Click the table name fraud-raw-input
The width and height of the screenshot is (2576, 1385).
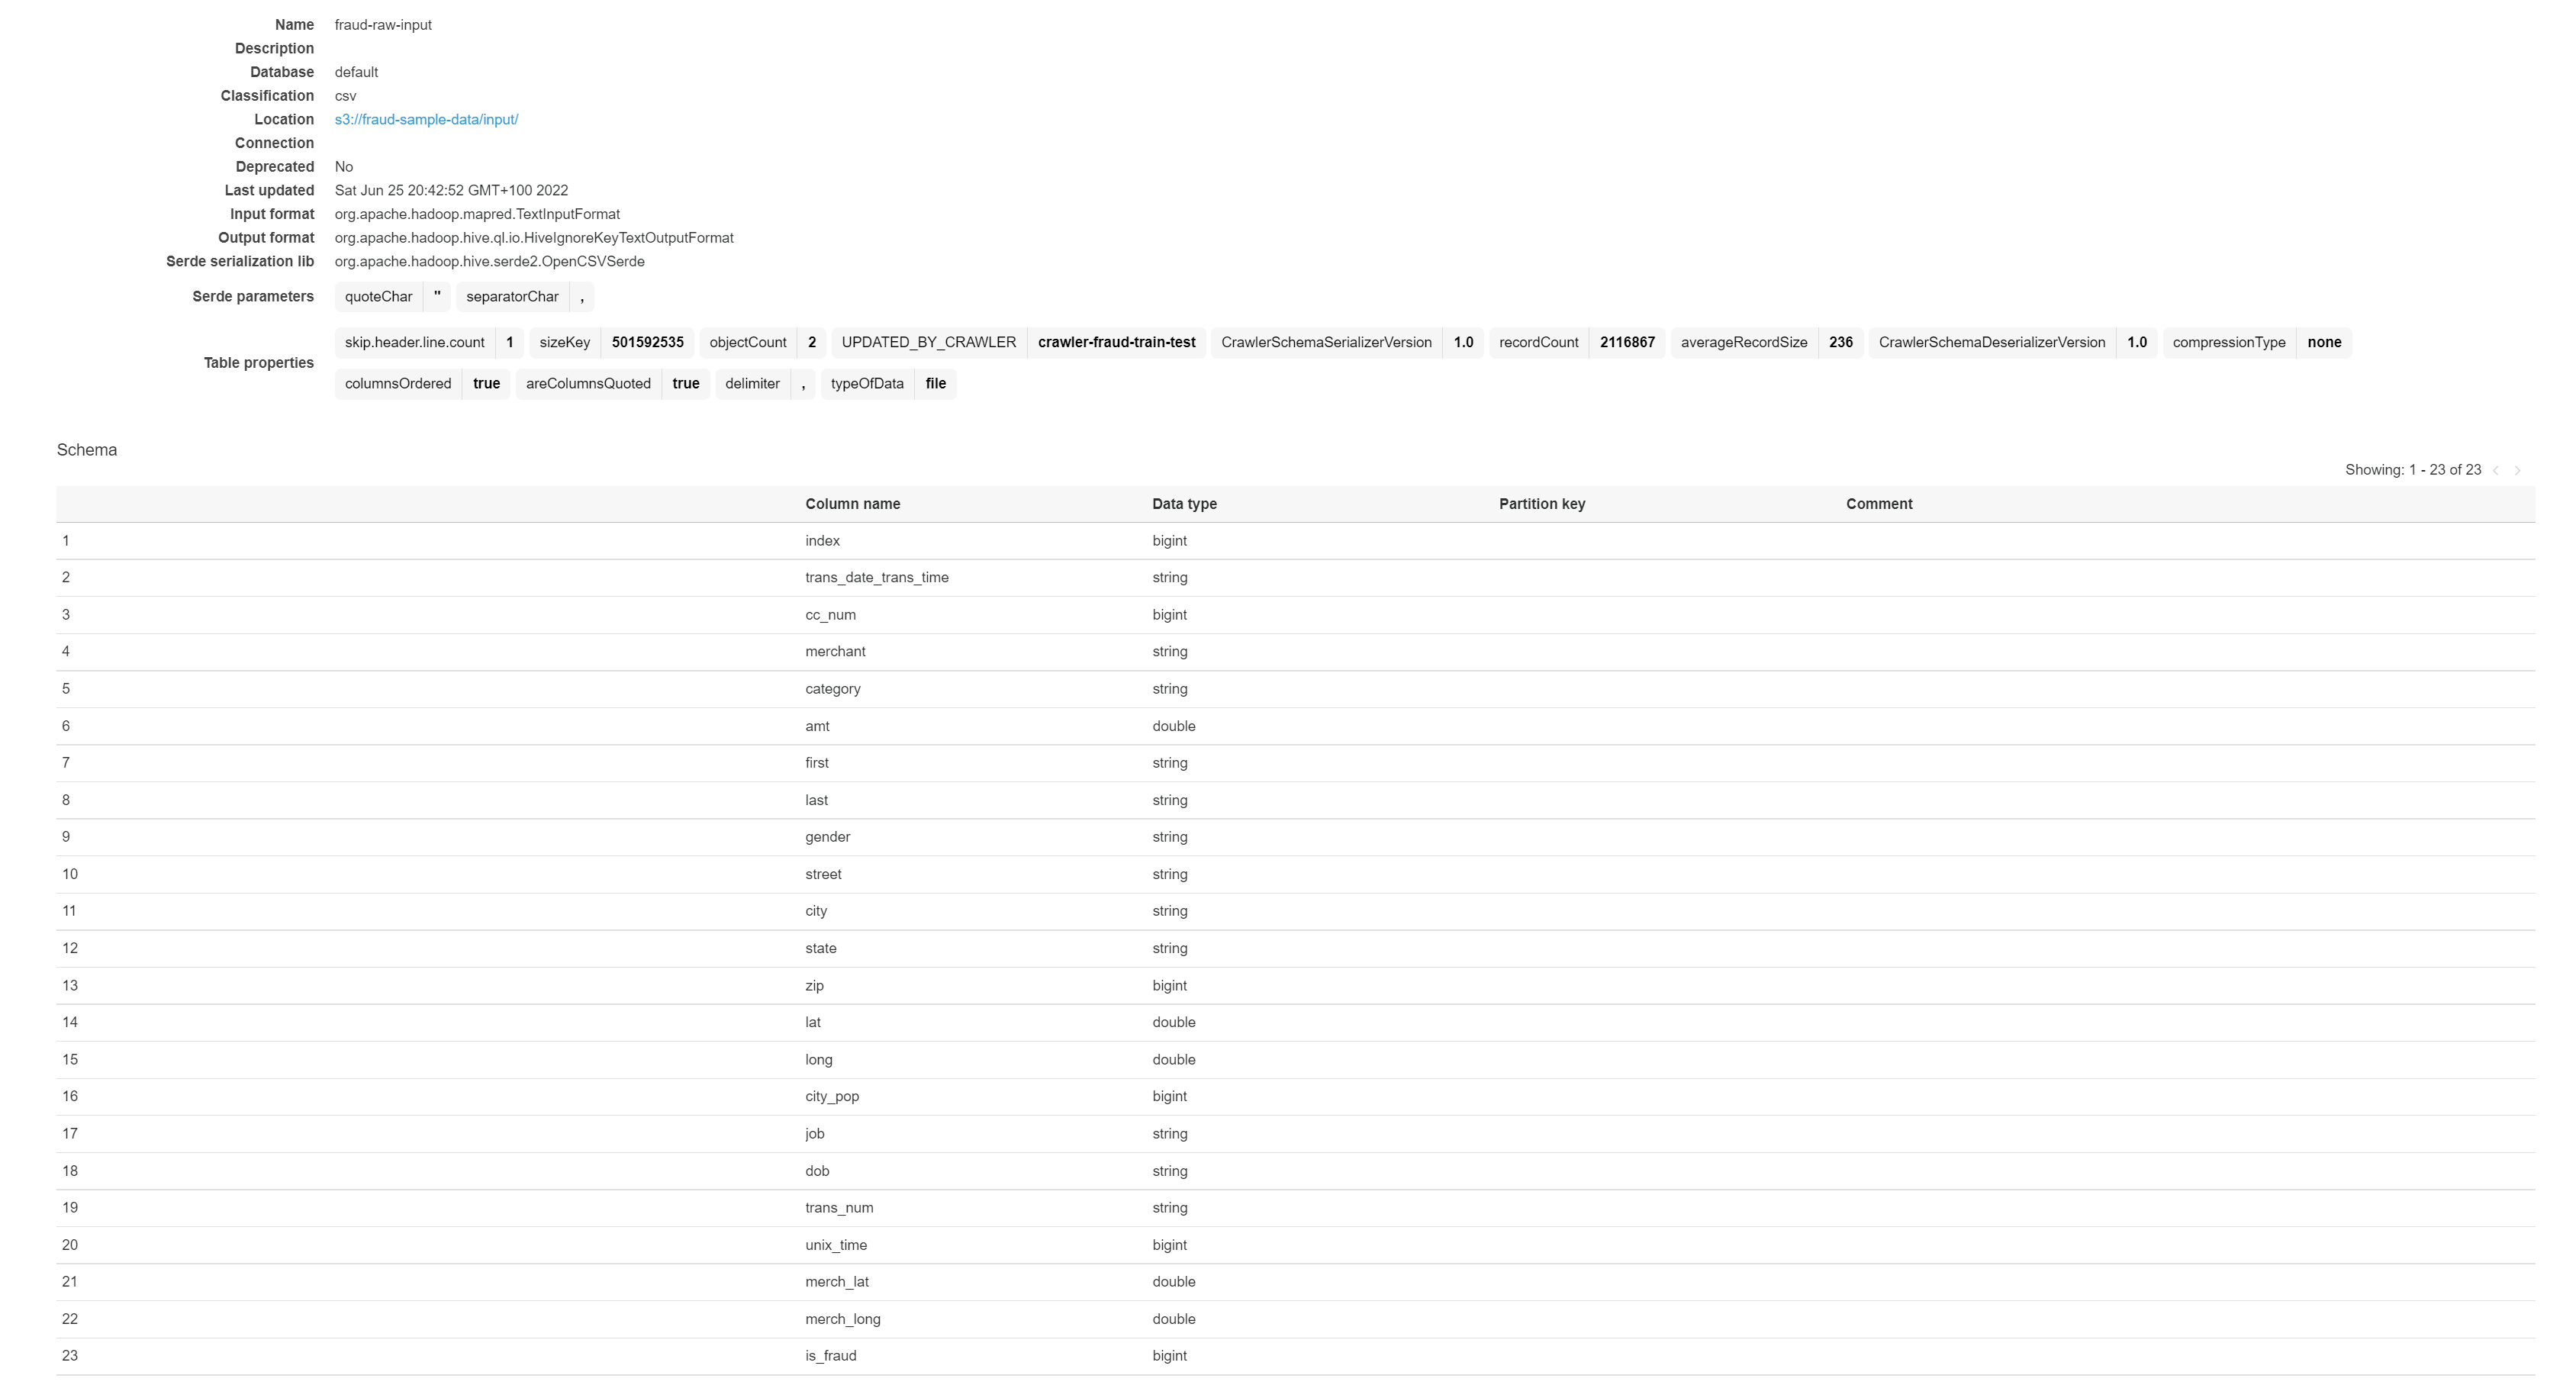pyautogui.click(x=383, y=25)
